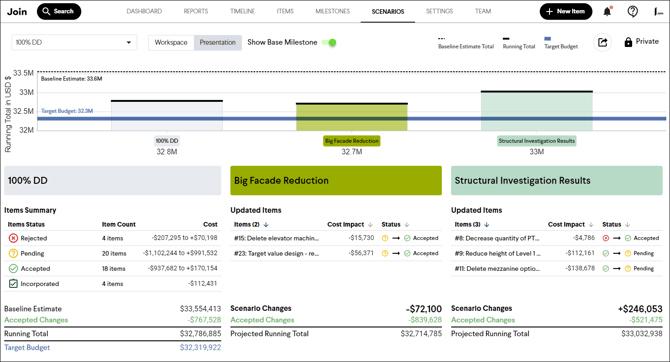Click the Private lock icon
Image resolution: width=670 pixels, height=362 pixels.
tap(628, 42)
